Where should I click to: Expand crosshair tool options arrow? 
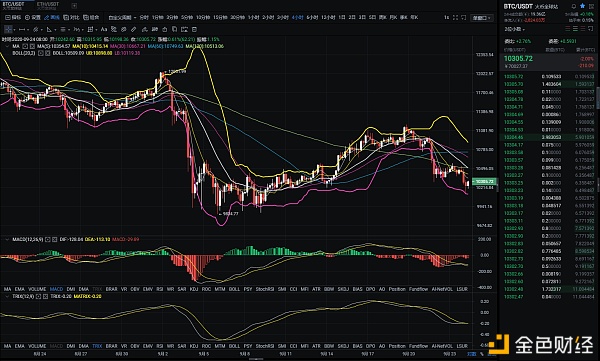click(x=15, y=30)
